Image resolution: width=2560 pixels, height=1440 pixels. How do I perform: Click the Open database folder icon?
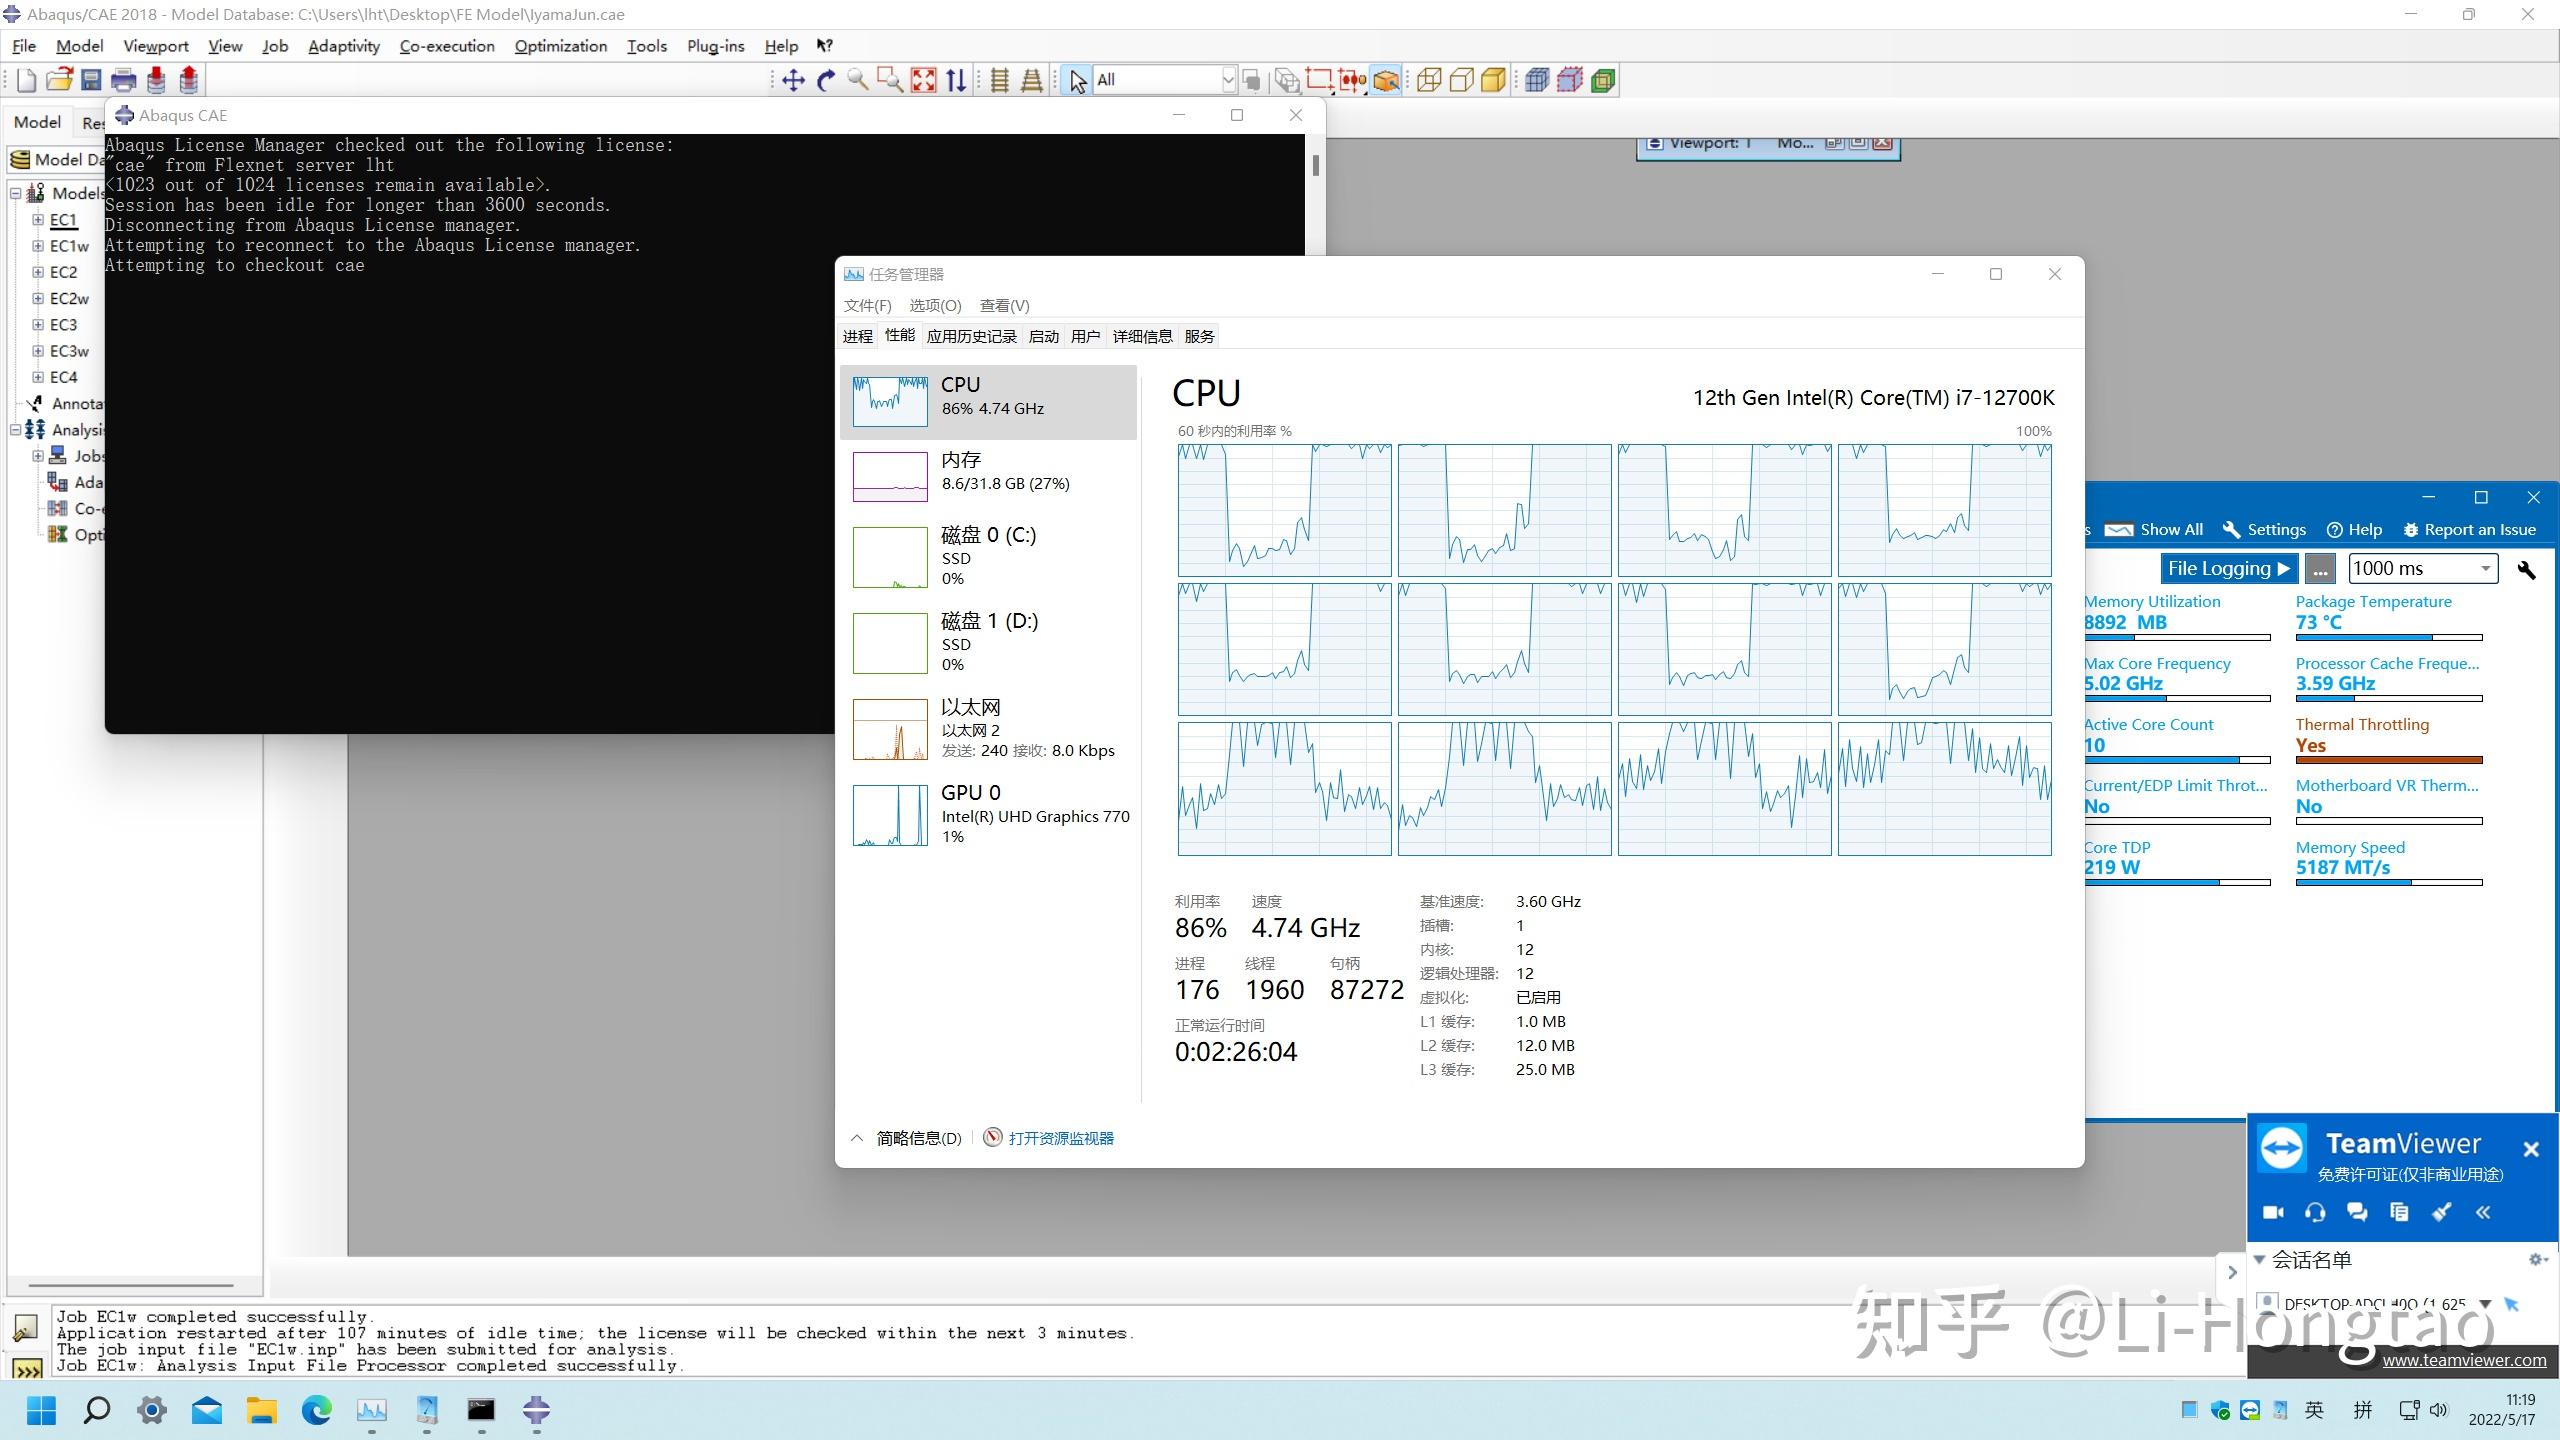[x=59, y=80]
